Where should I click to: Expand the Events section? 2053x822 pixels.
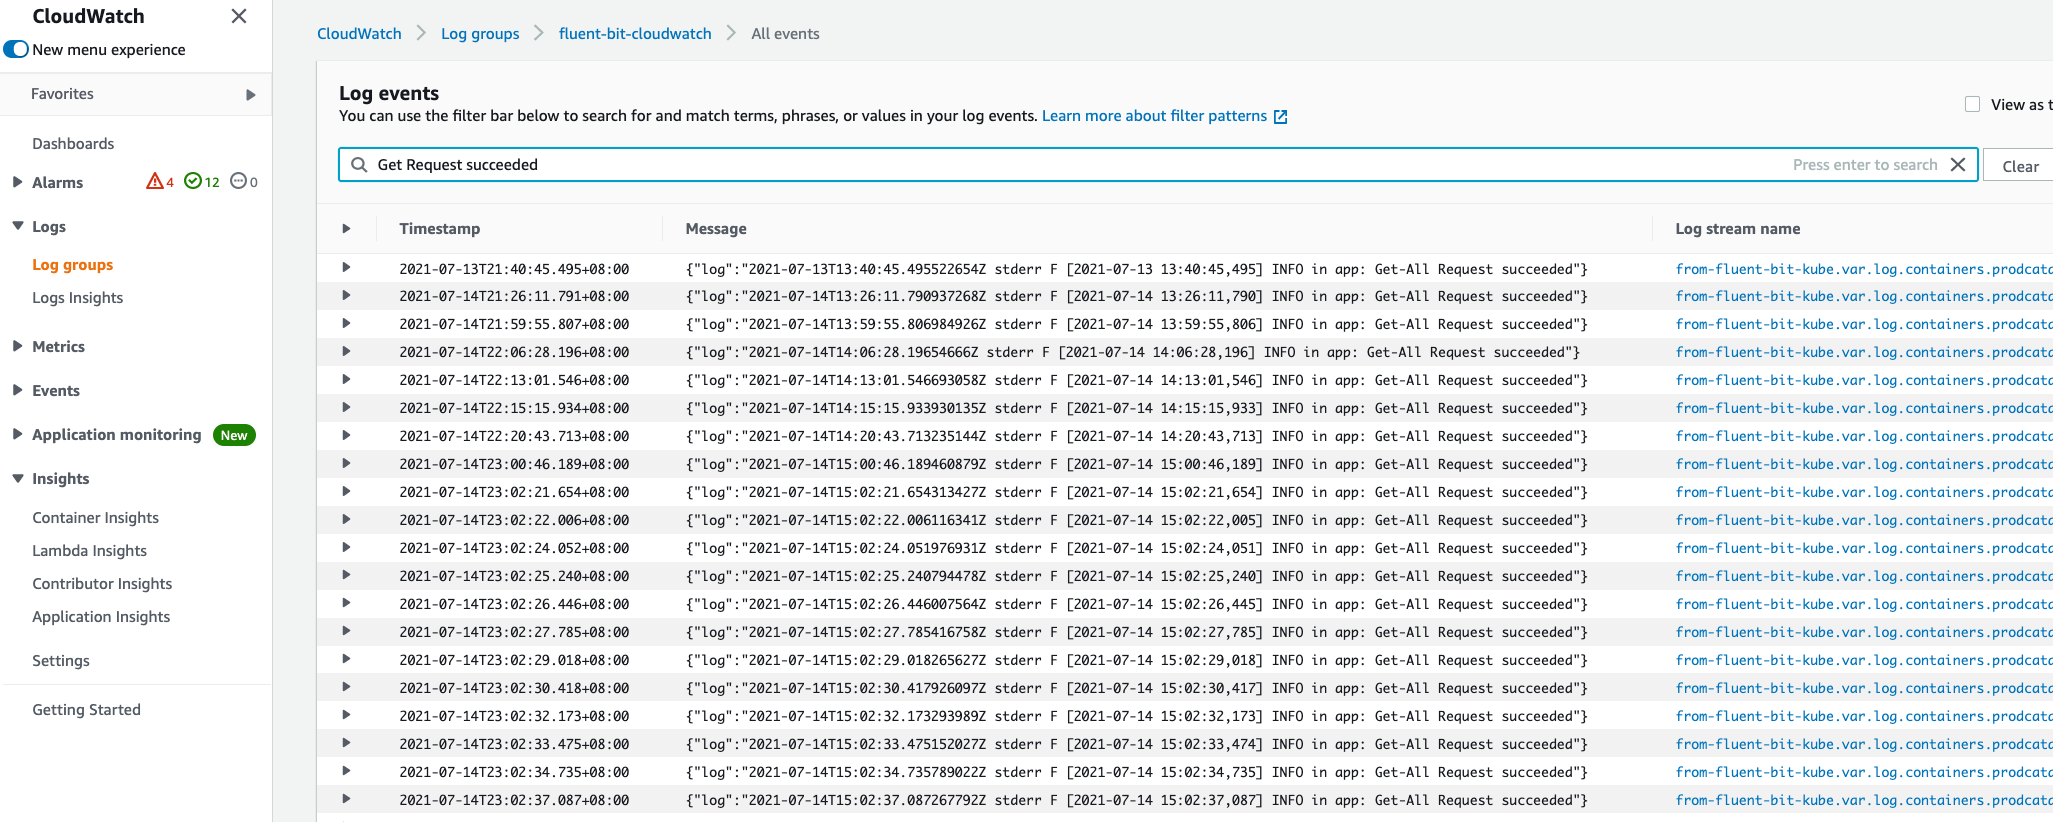click(17, 390)
